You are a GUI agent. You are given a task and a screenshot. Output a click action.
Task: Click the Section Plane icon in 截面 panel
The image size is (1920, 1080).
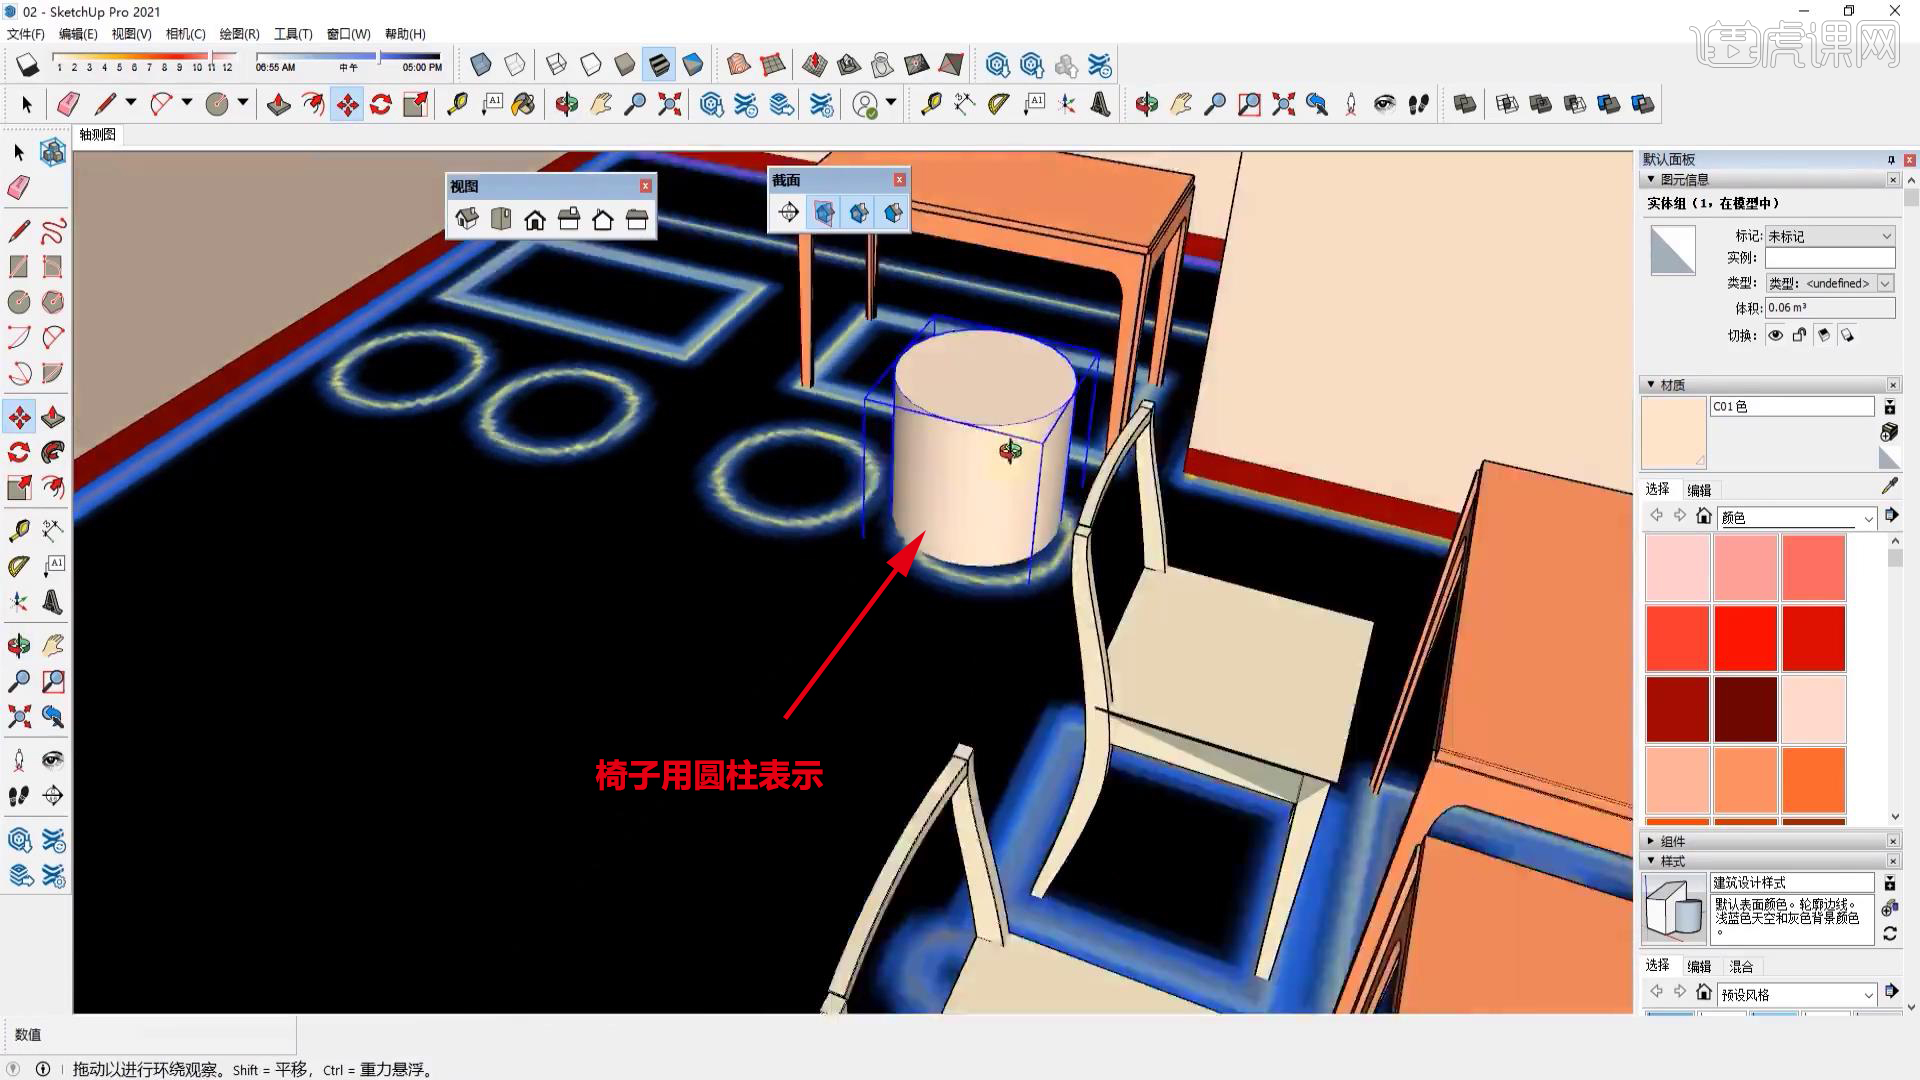coord(789,212)
